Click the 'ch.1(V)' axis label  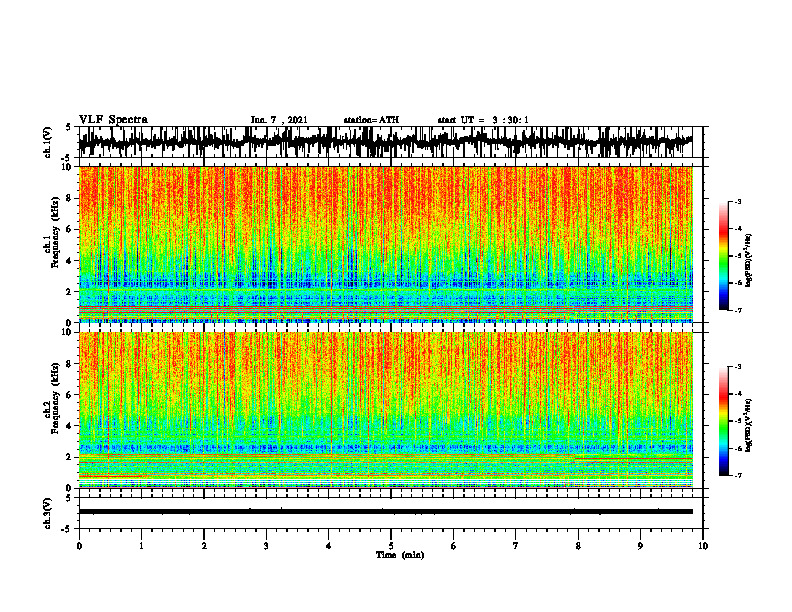[x=48, y=142]
